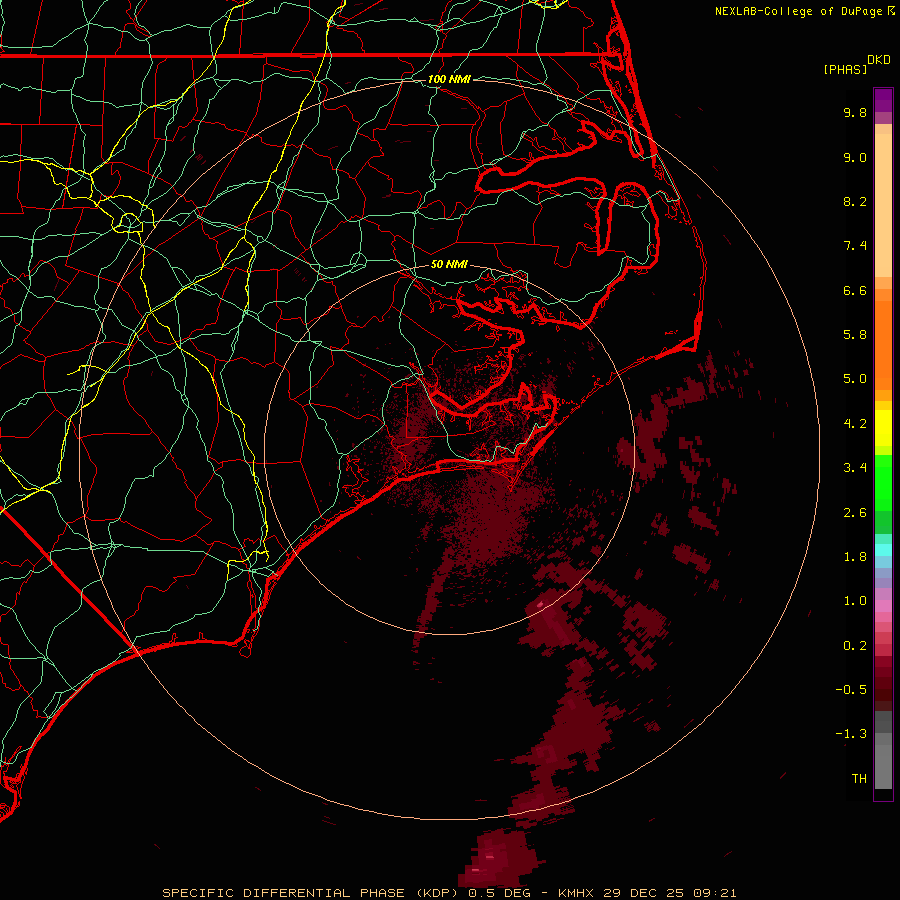This screenshot has width=900, height=900.
Task: Click the yellow segment of the color bar
Action: coord(883,428)
